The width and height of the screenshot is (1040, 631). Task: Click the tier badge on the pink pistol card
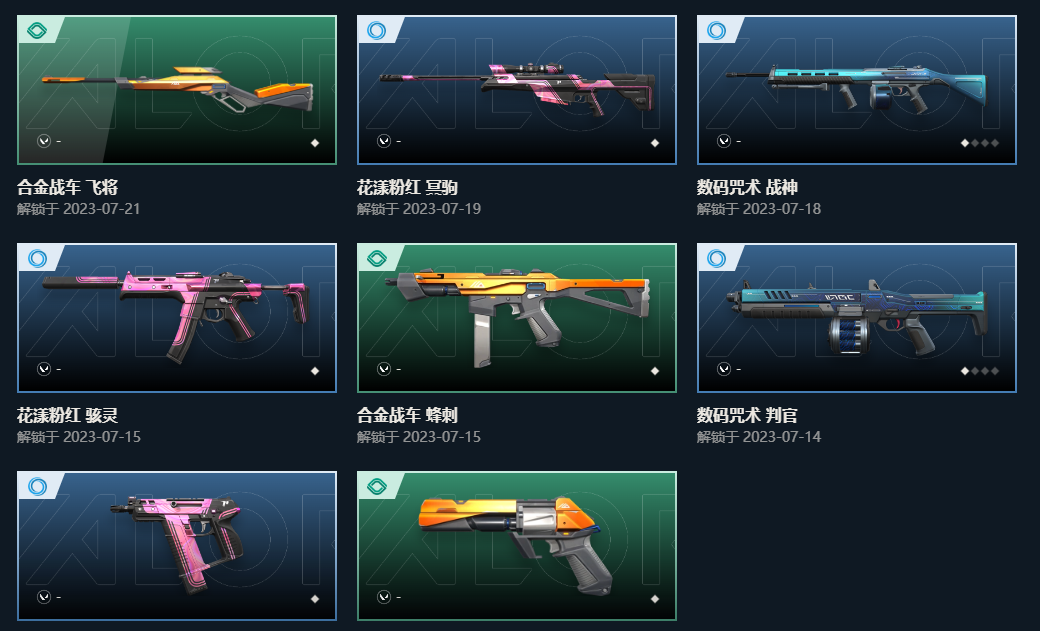[36, 486]
